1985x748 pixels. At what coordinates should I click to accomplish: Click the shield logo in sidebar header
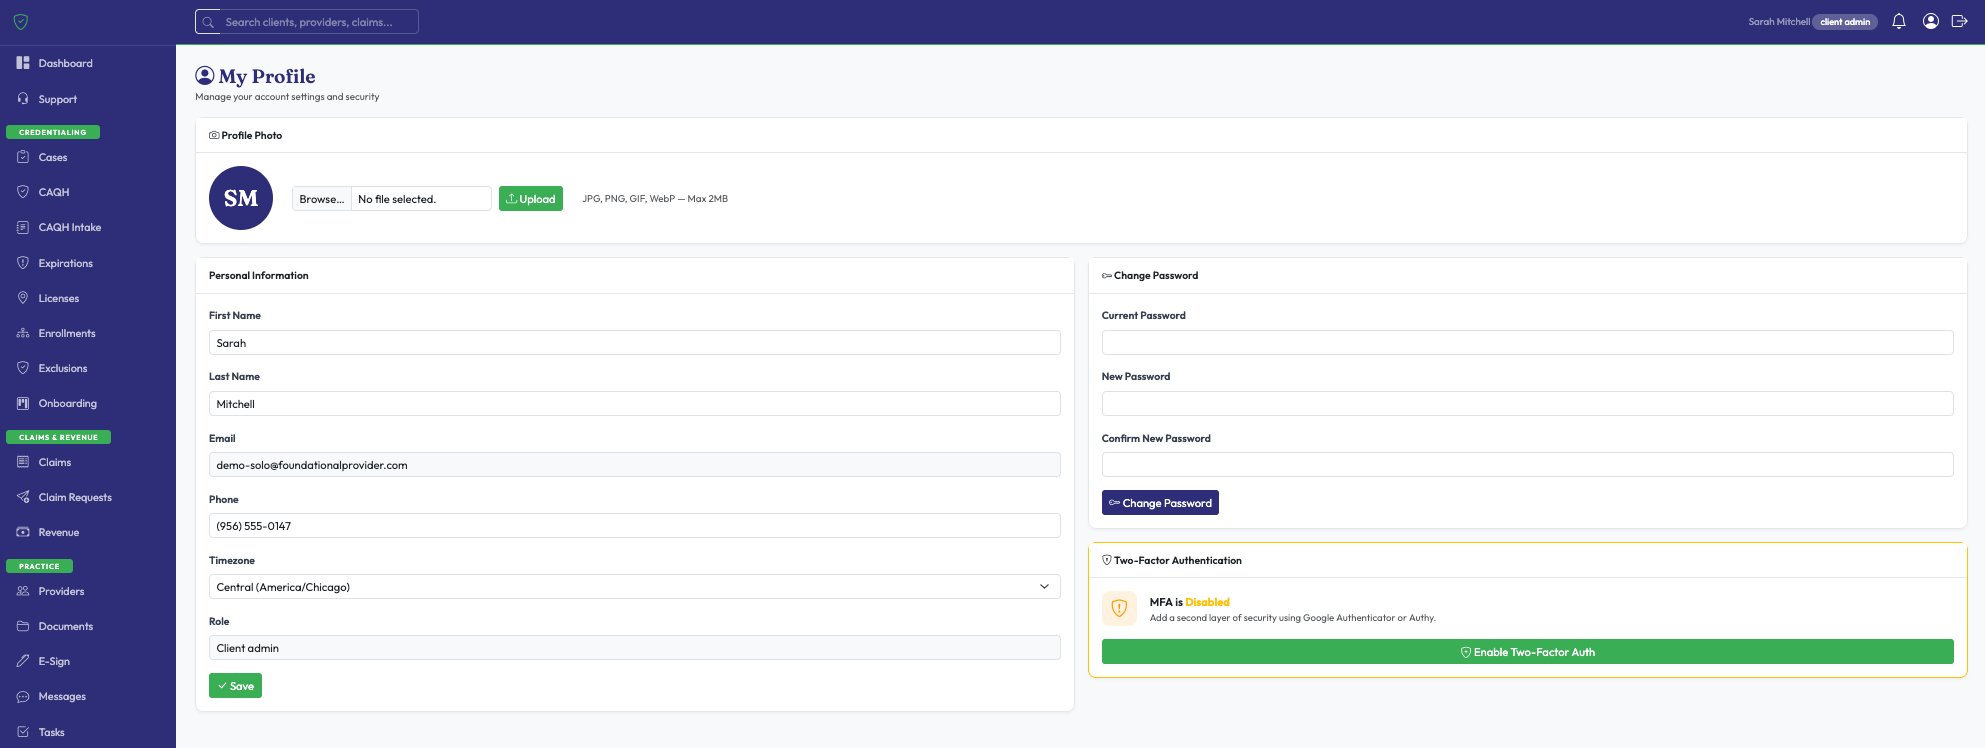coord(20,22)
